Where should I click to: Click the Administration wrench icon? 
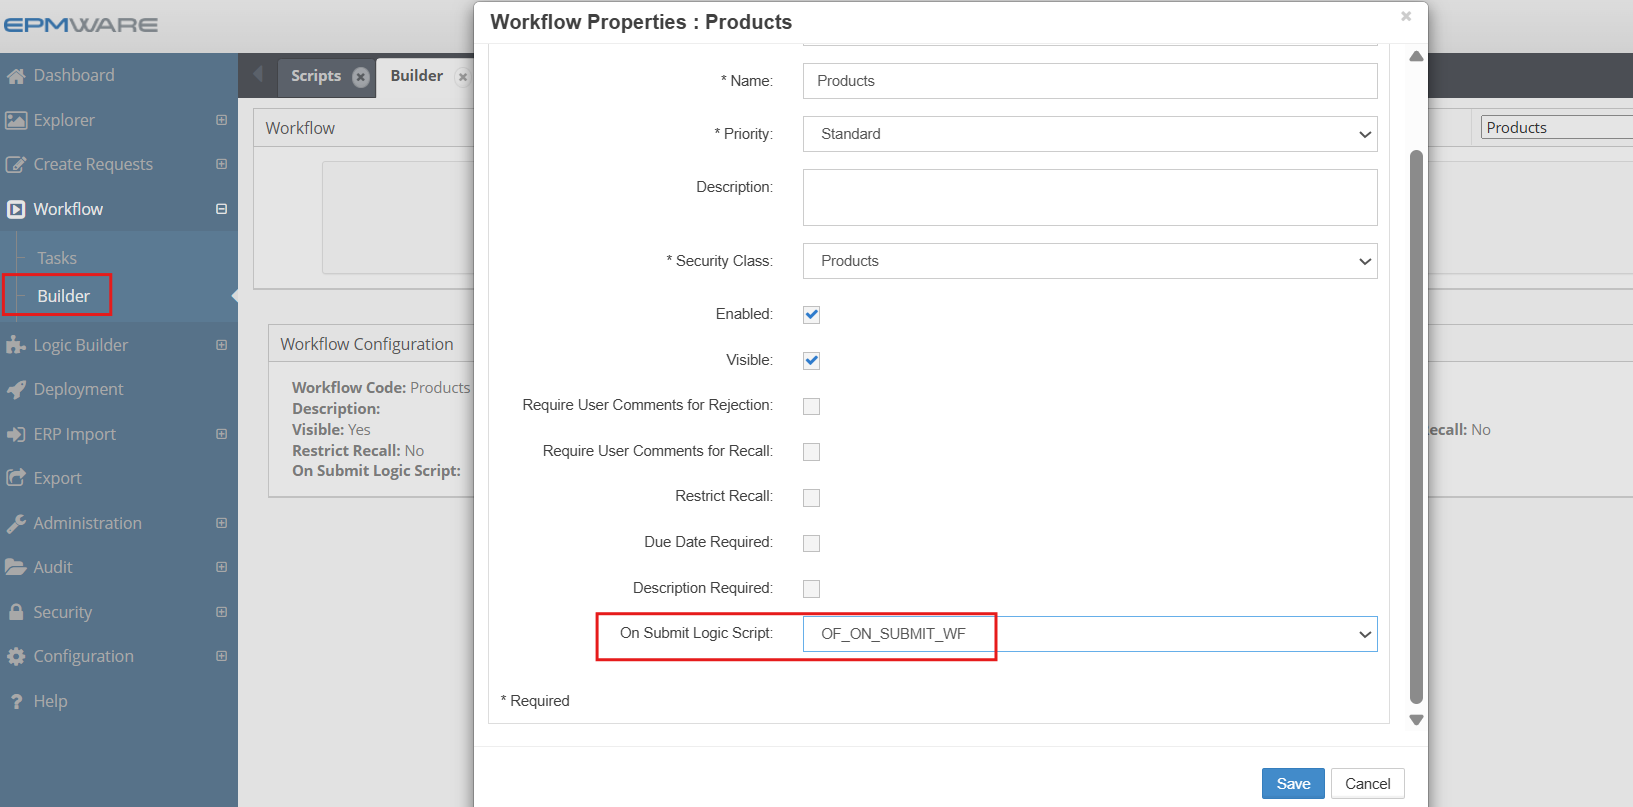pos(16,523)
